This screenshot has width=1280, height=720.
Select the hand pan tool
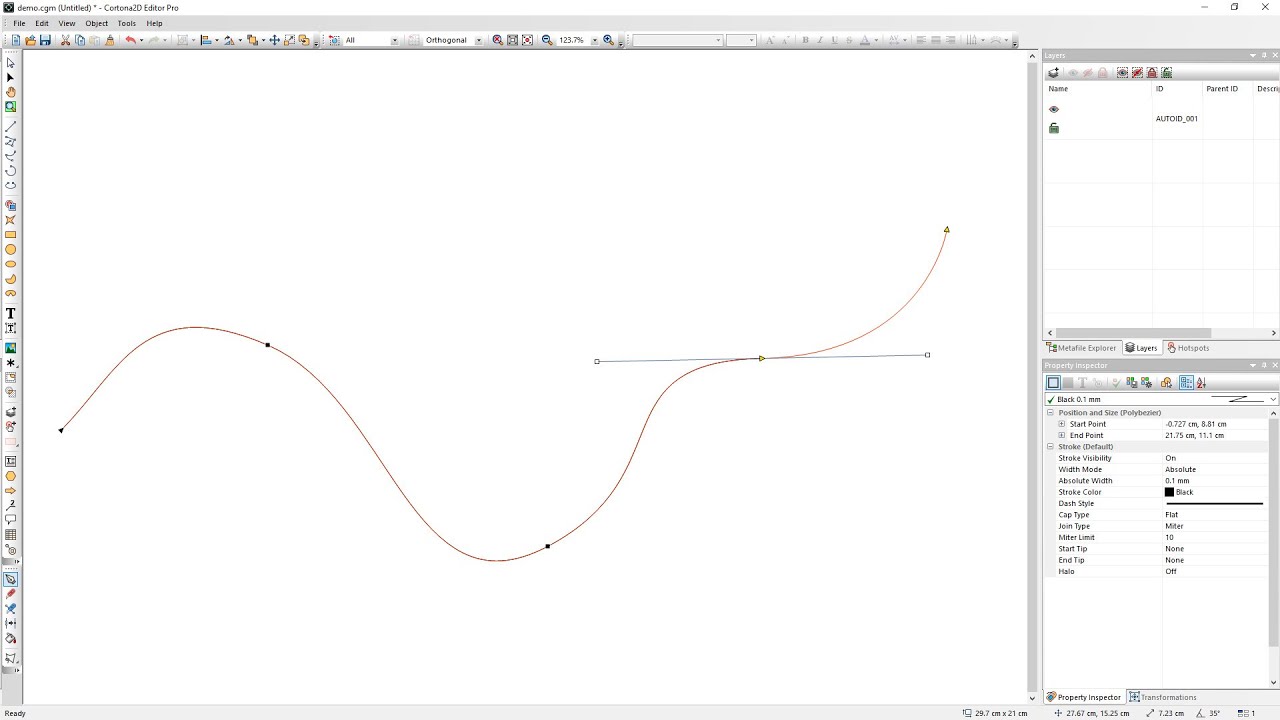pos(11,92)
